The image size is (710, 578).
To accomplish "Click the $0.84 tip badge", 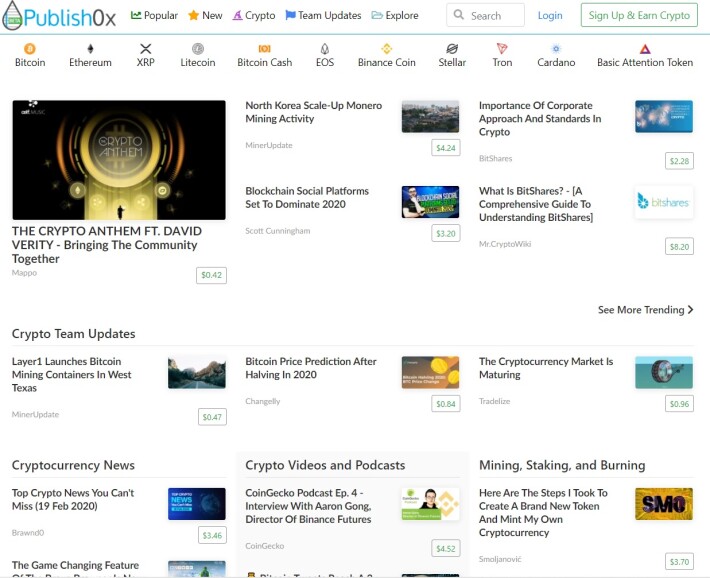I will pos(446,404).
